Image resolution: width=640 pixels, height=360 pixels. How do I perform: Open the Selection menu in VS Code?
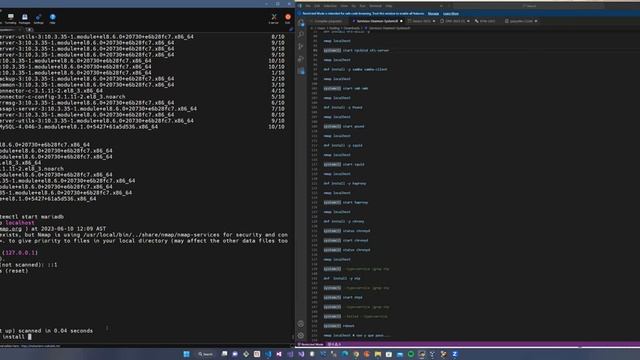(x=330, y=6)
